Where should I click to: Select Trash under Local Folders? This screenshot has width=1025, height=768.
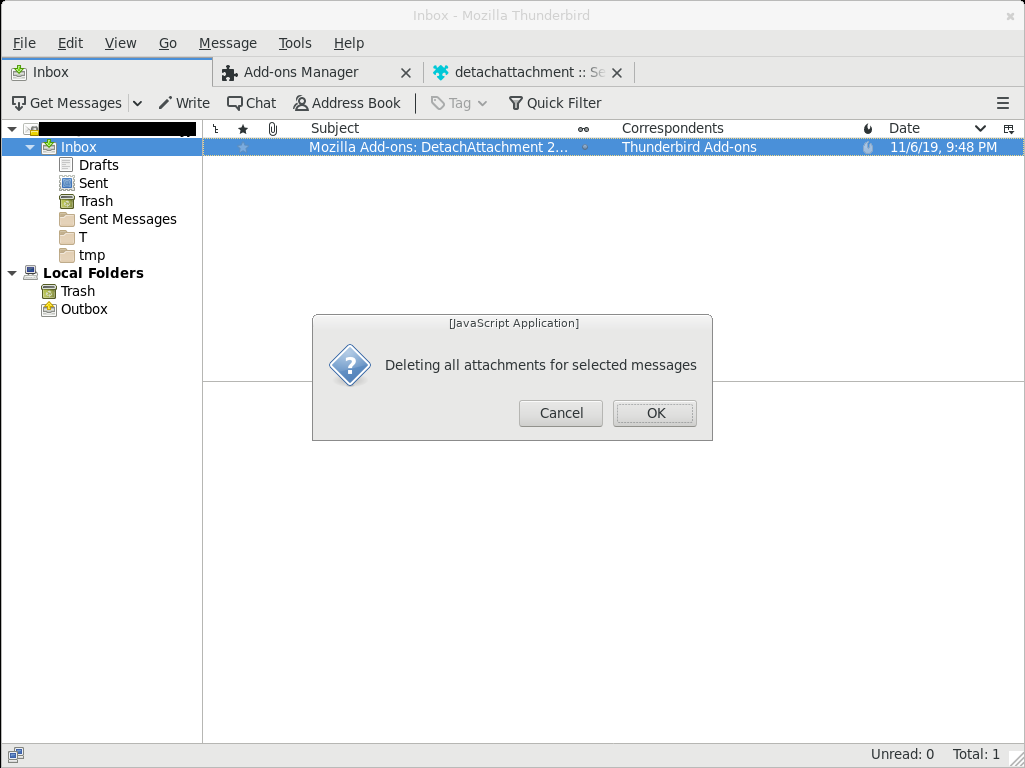click(77, 291)
